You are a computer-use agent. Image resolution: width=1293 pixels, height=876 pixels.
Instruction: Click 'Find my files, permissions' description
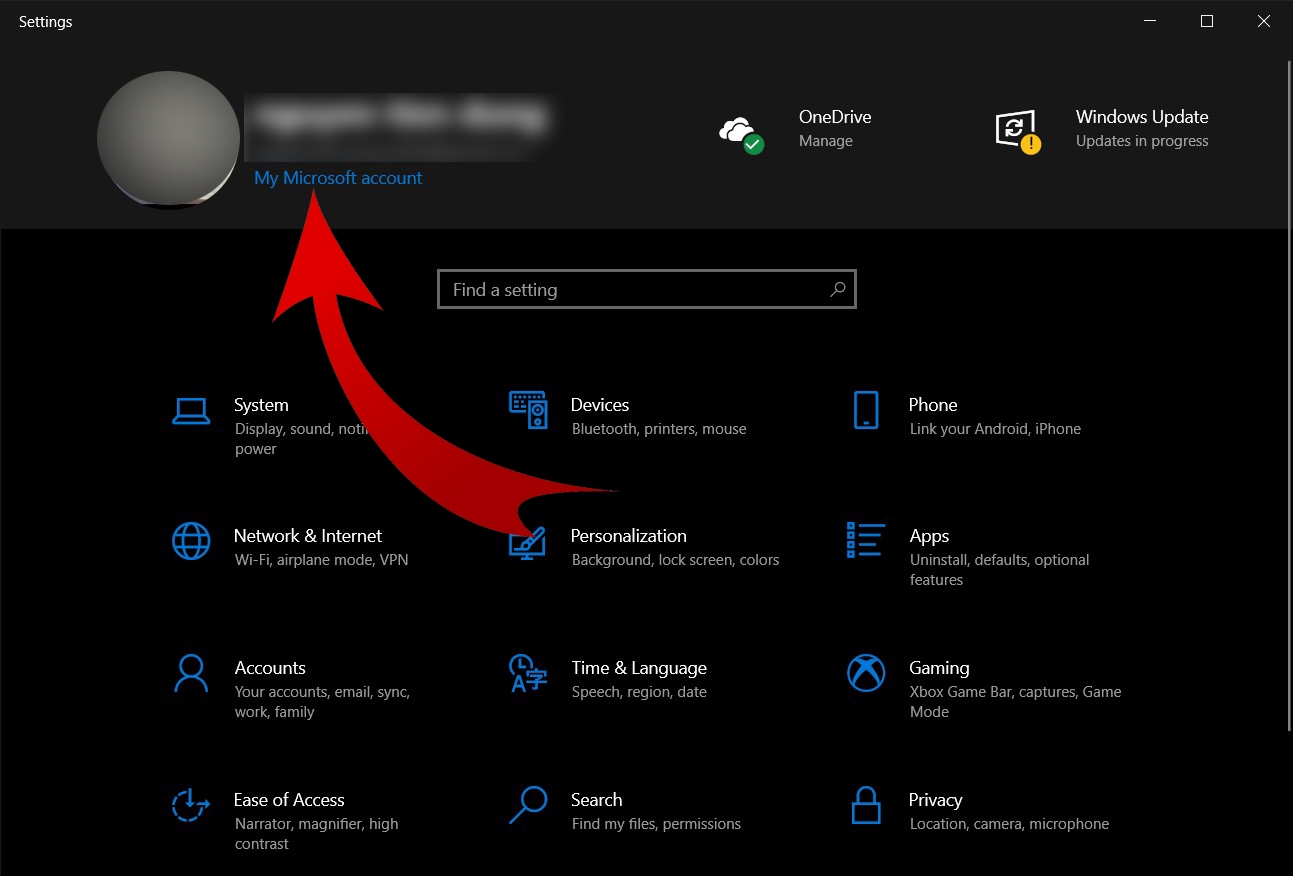tap(656, 824)
